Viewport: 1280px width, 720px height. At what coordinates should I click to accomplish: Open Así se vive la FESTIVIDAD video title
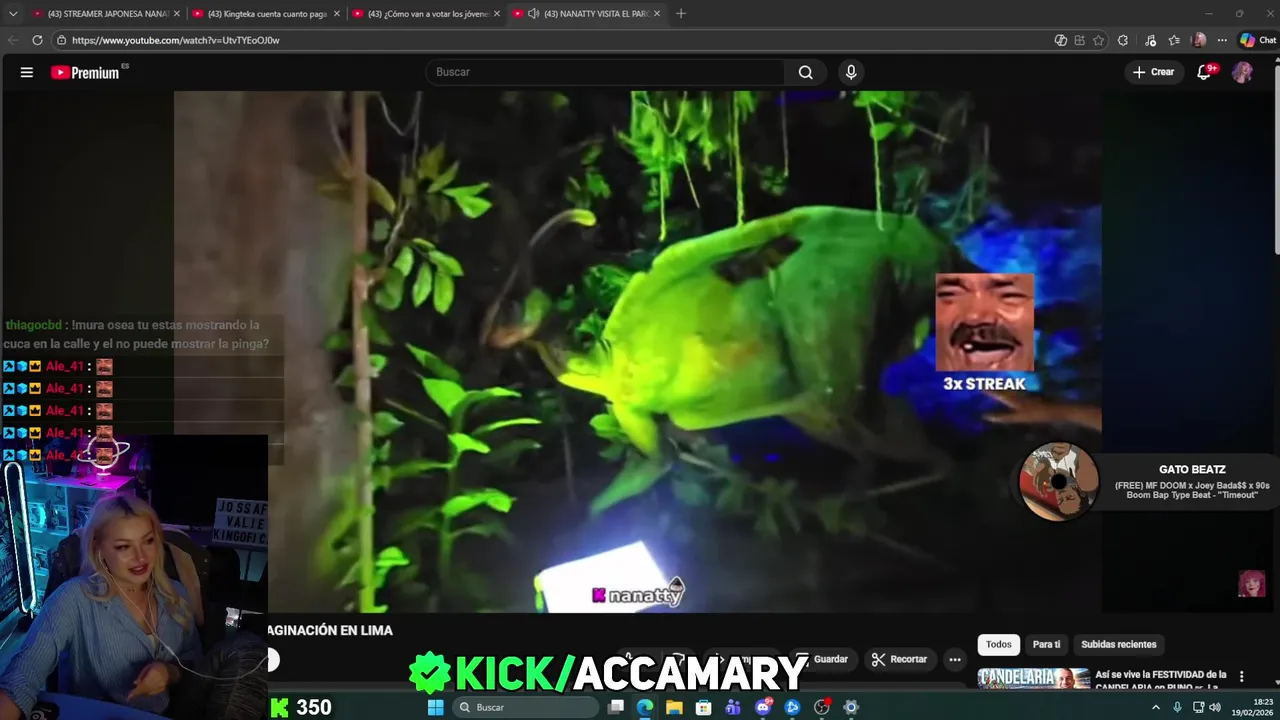1161,680
